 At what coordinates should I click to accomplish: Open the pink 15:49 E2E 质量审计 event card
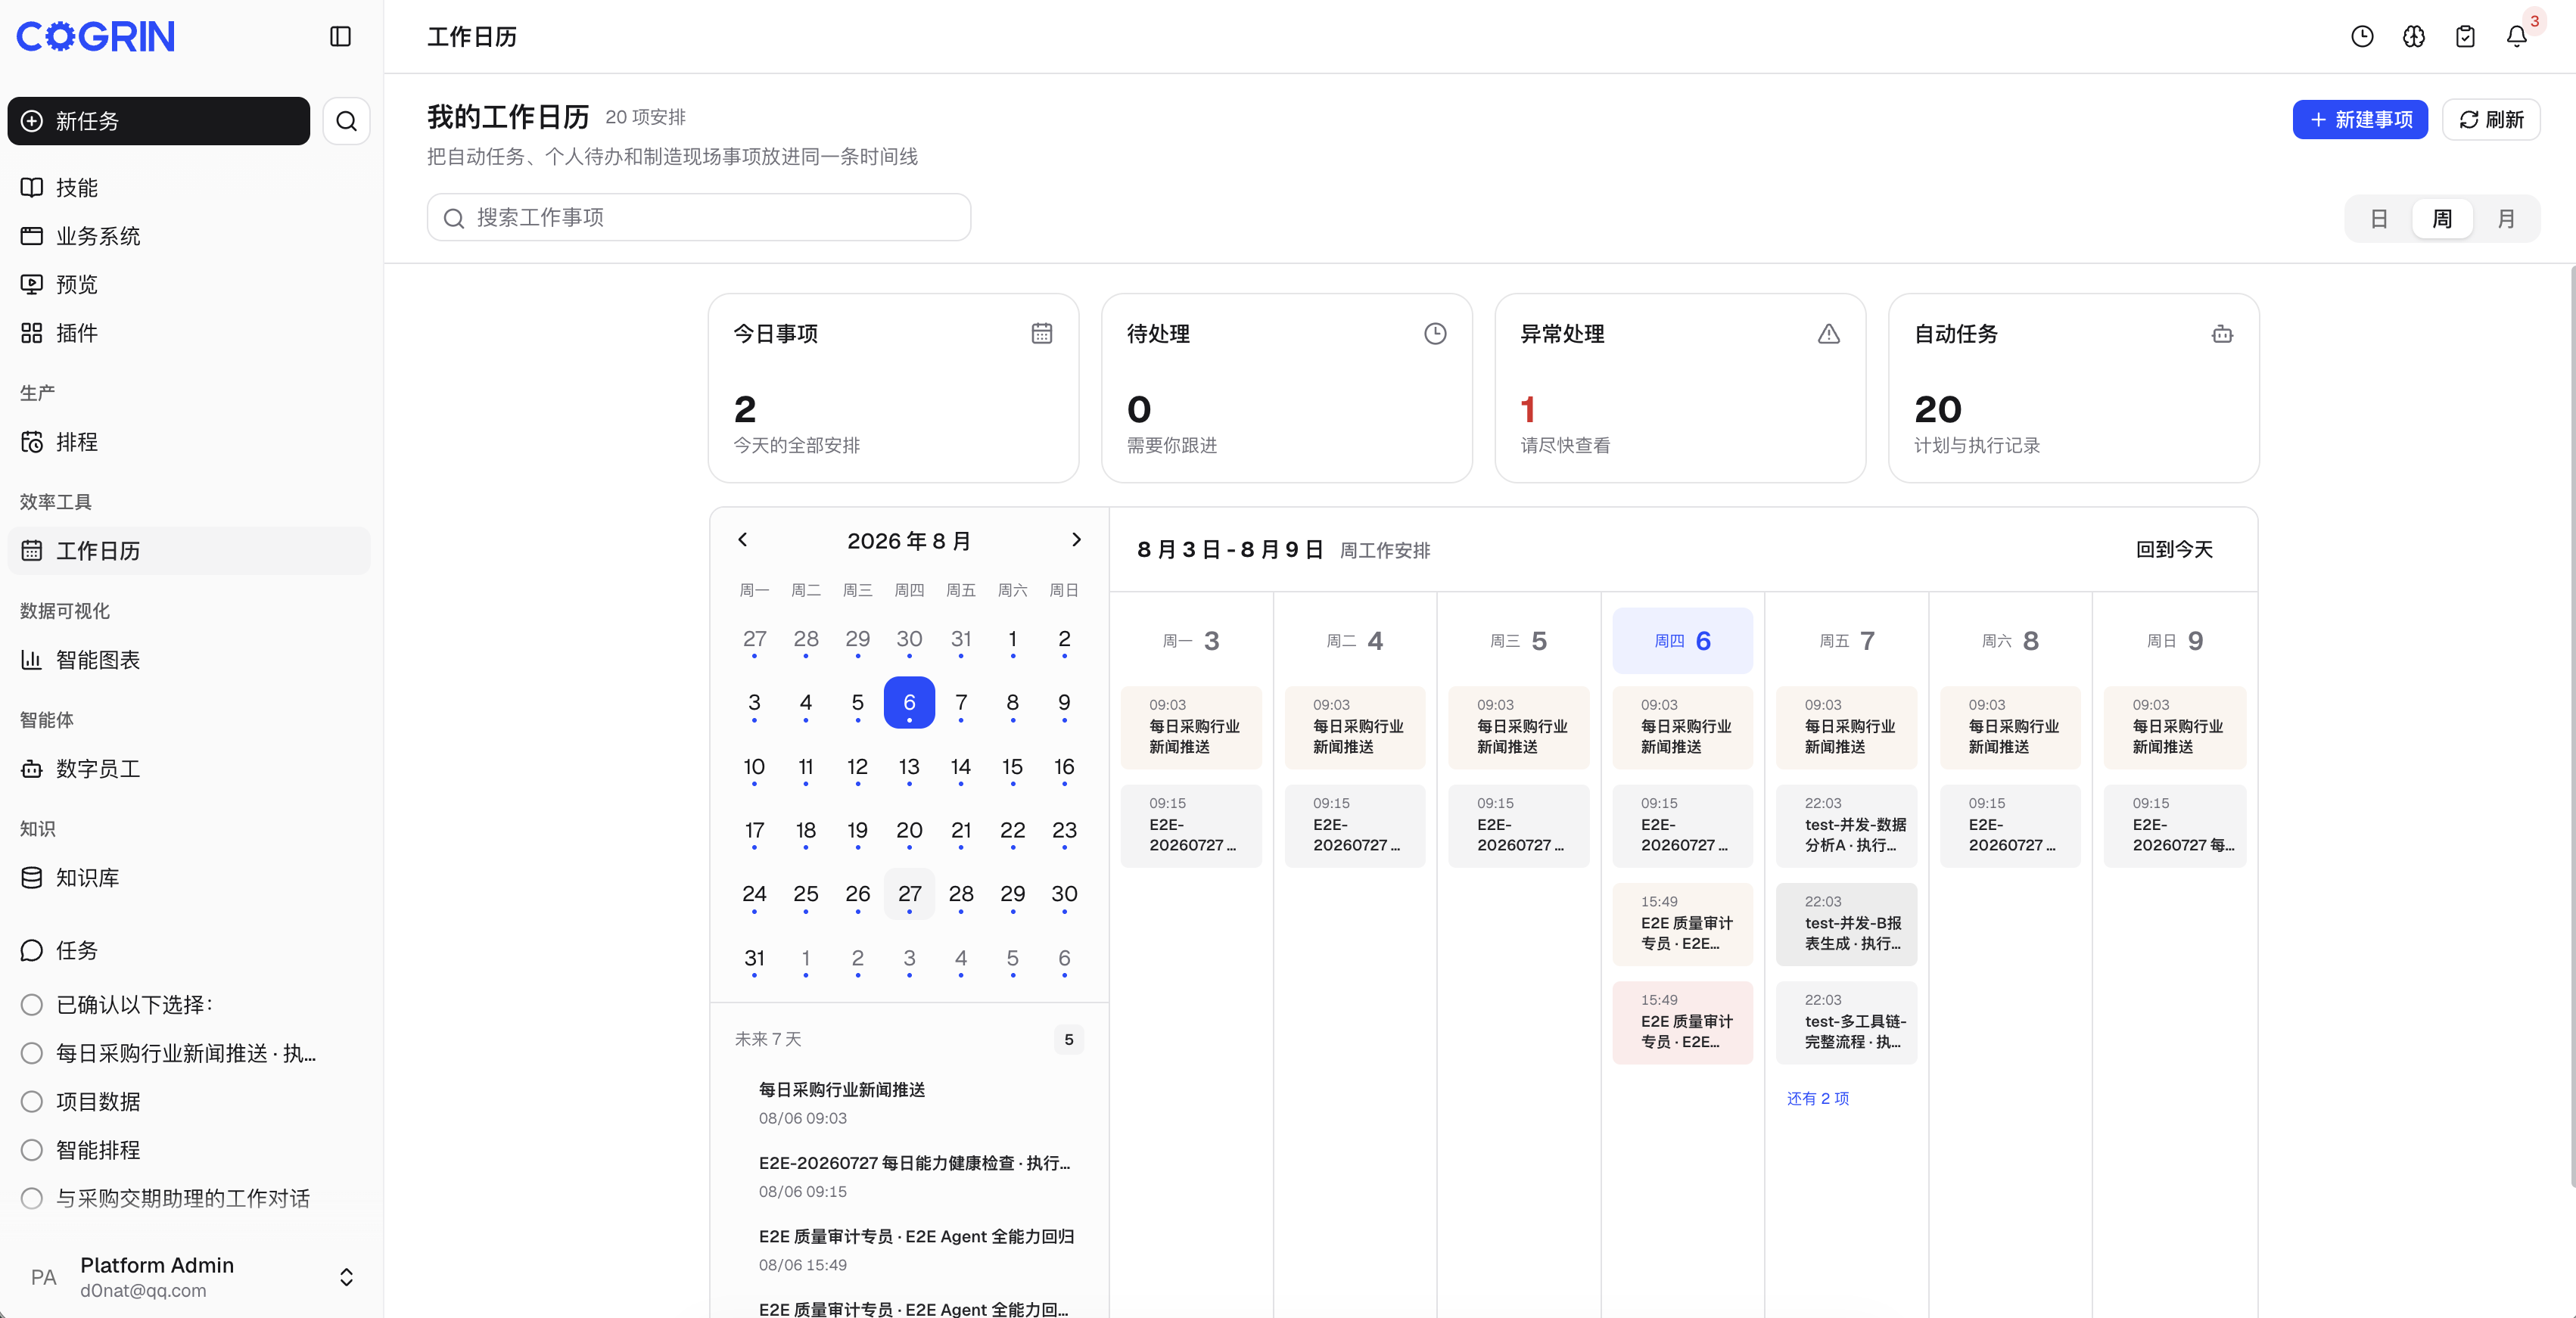(1682, 1022)
